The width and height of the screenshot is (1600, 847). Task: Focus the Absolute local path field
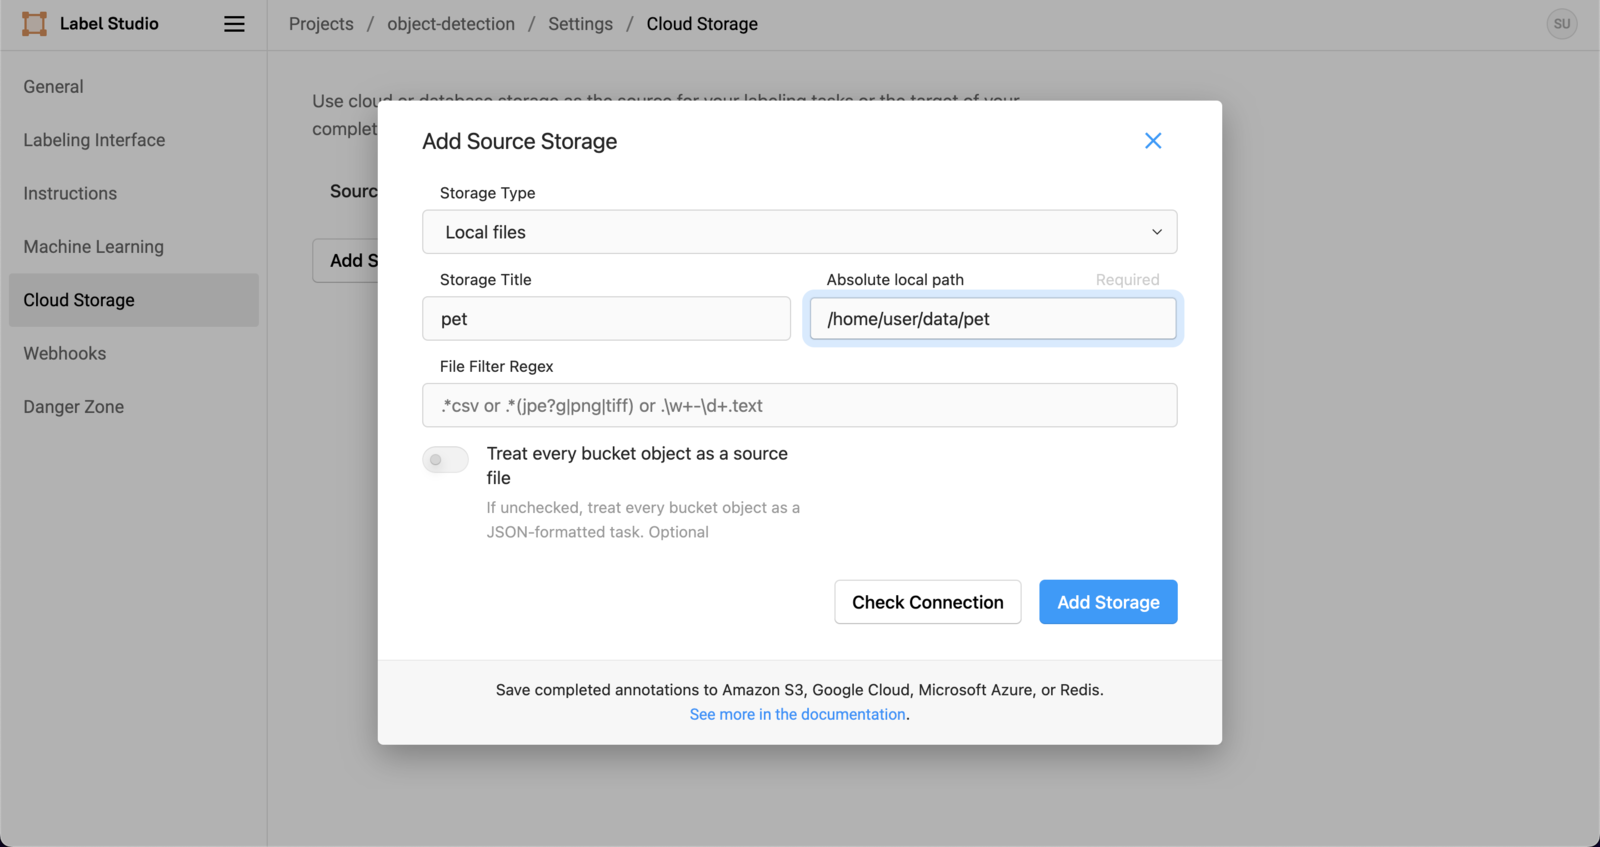pyautogui.click(x=992, y=319)
